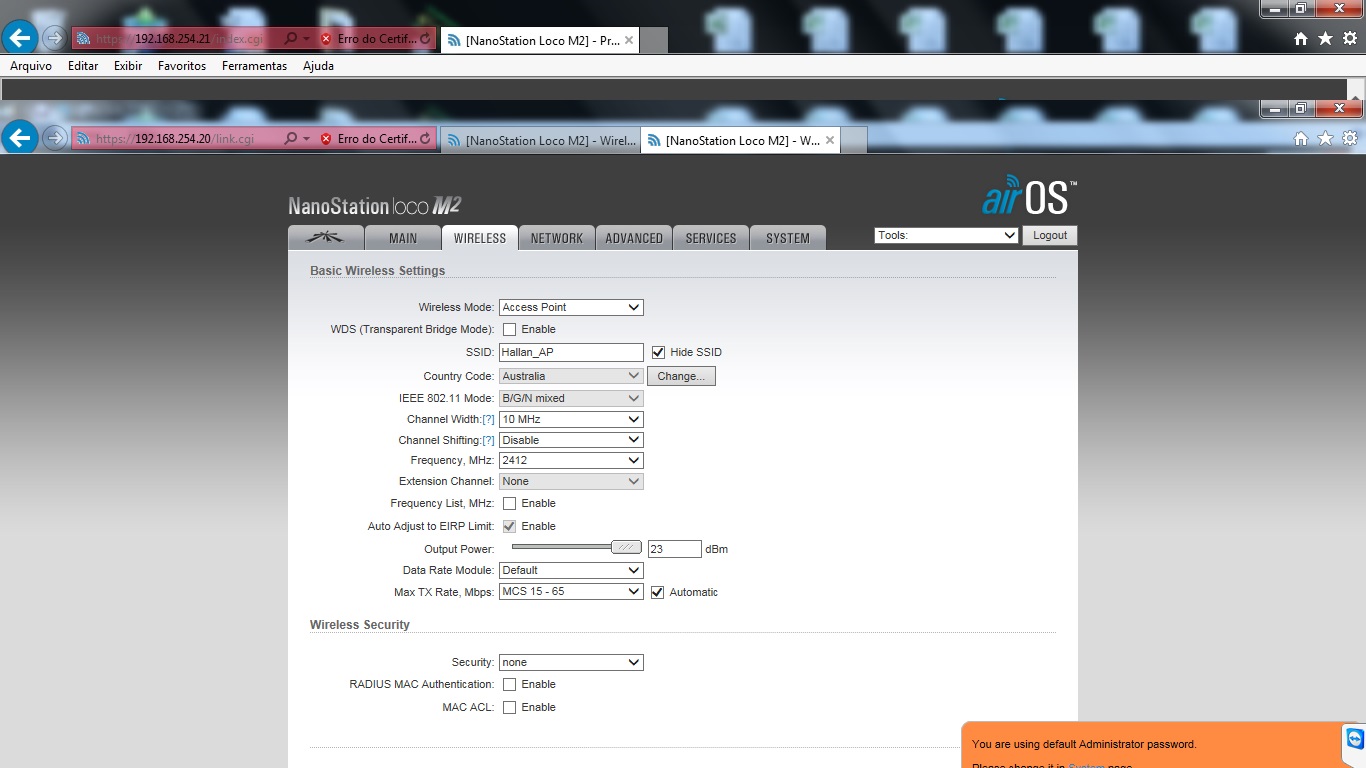Open the Channel Width dropdown
Viewport: 1366px width, 768px height.
click(571, 420)
